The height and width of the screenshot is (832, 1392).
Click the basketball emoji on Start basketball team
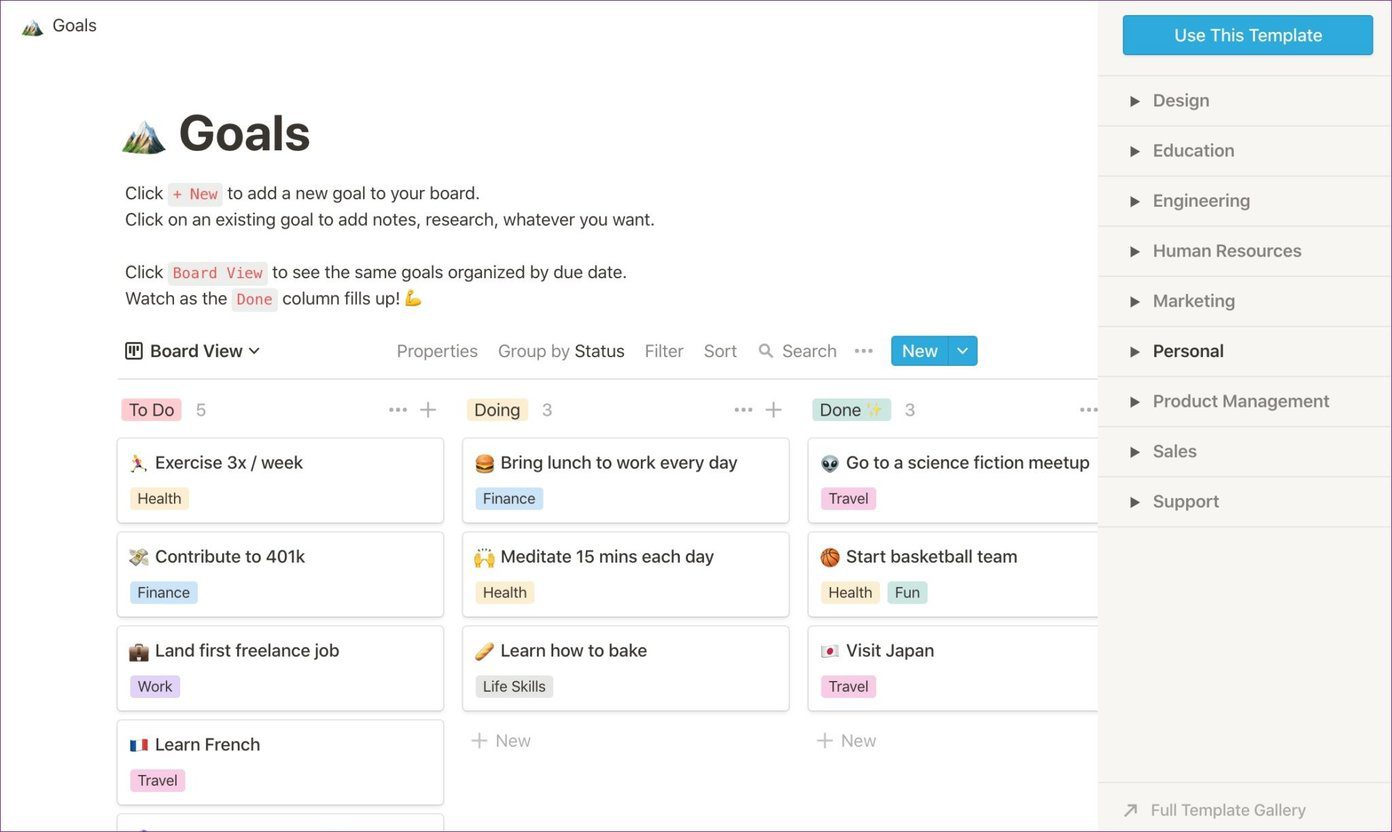(830, 557)
